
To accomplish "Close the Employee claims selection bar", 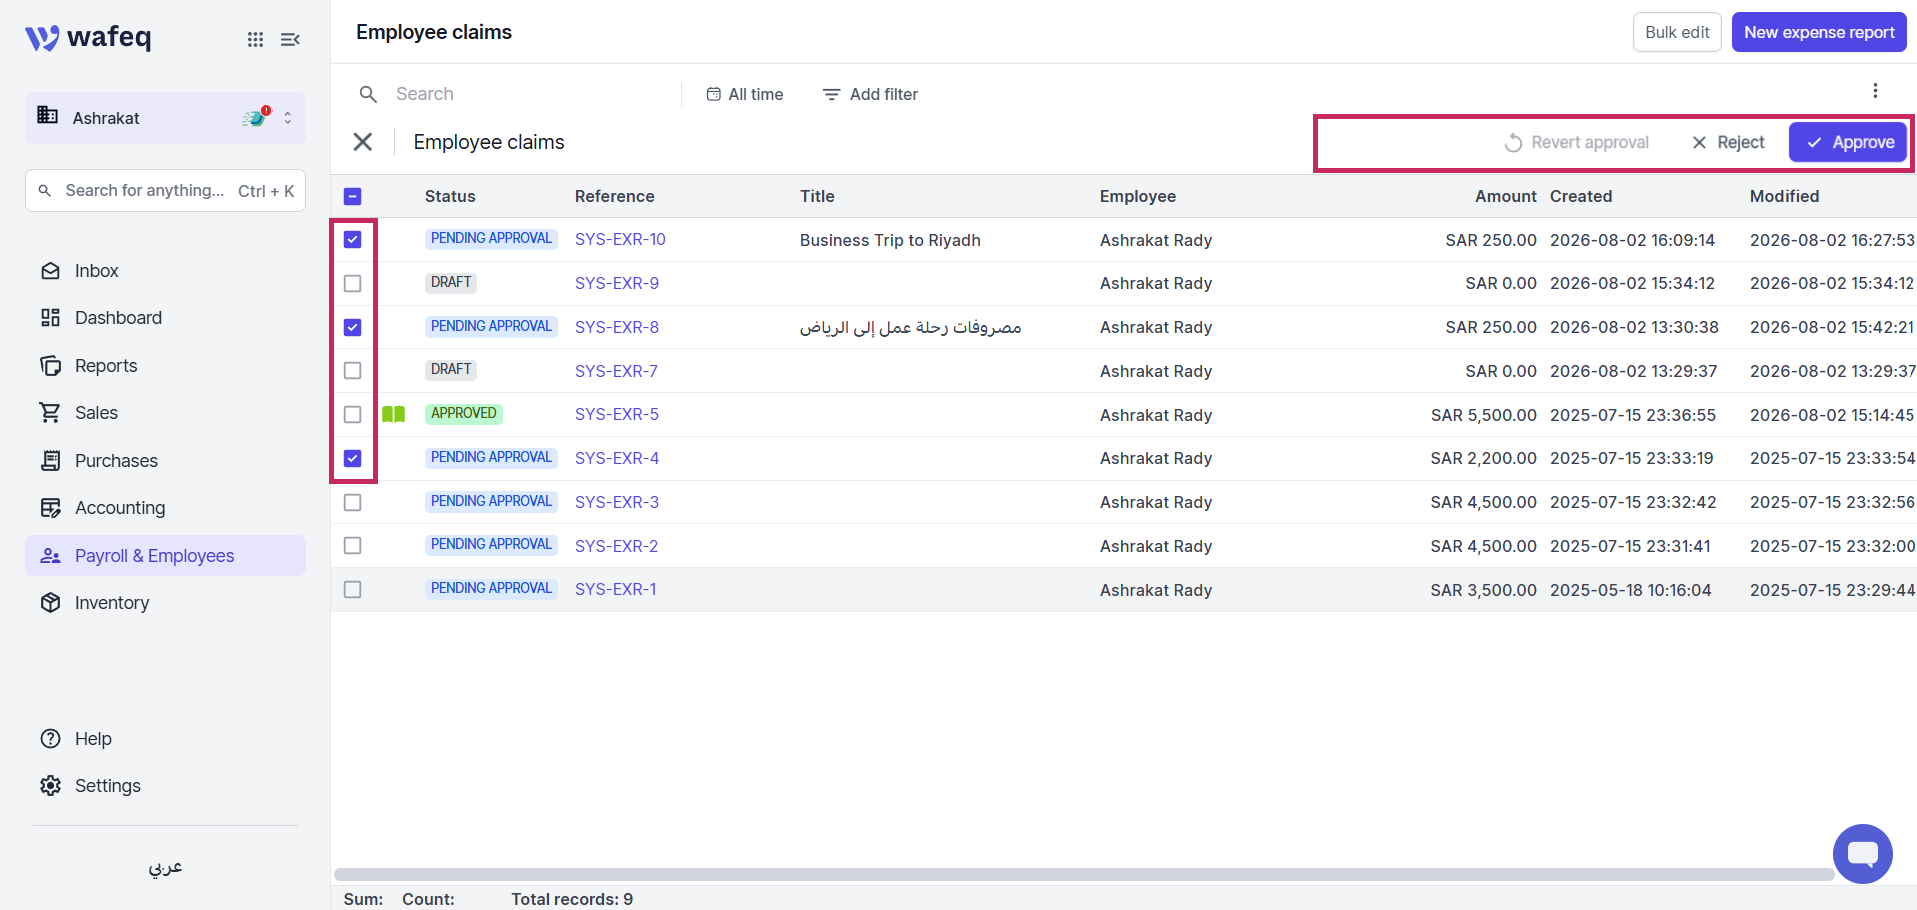I will 363,142.
